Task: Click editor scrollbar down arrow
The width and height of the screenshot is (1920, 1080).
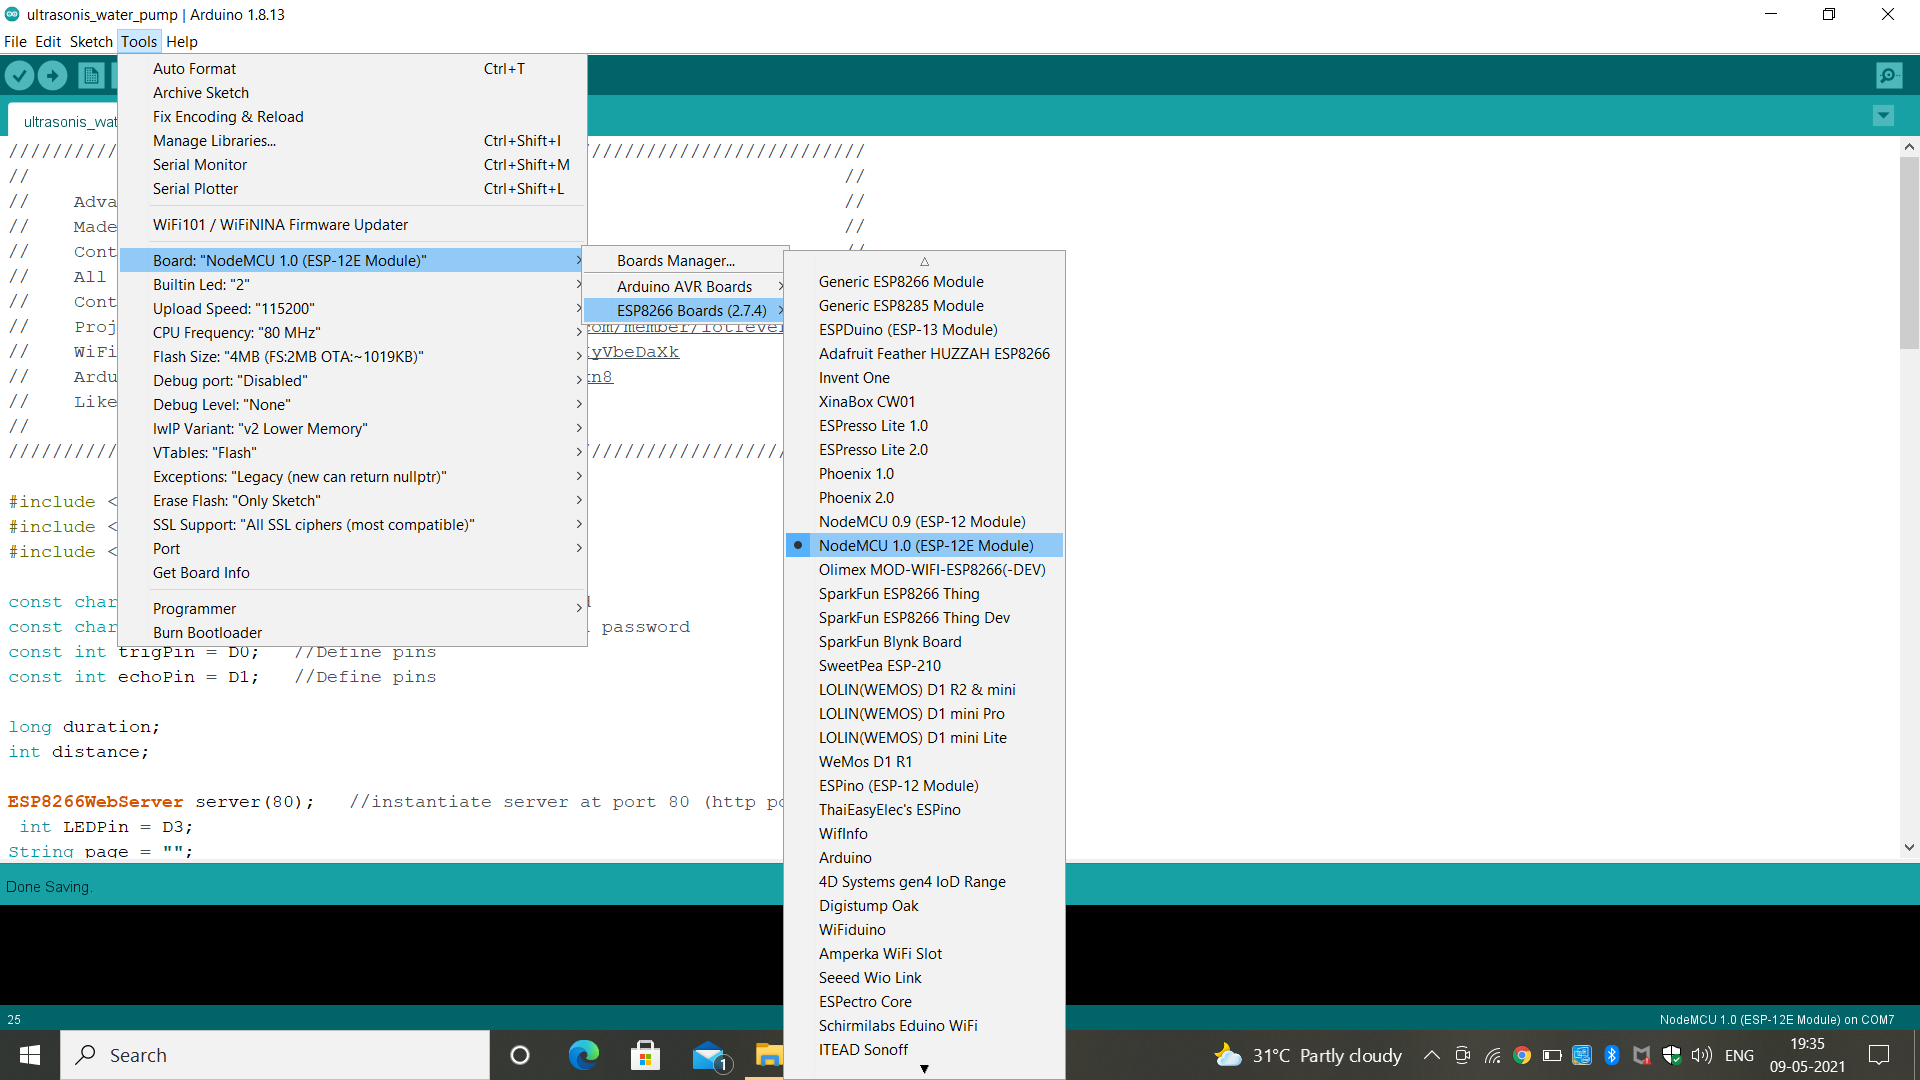Action: [1909, 847]
